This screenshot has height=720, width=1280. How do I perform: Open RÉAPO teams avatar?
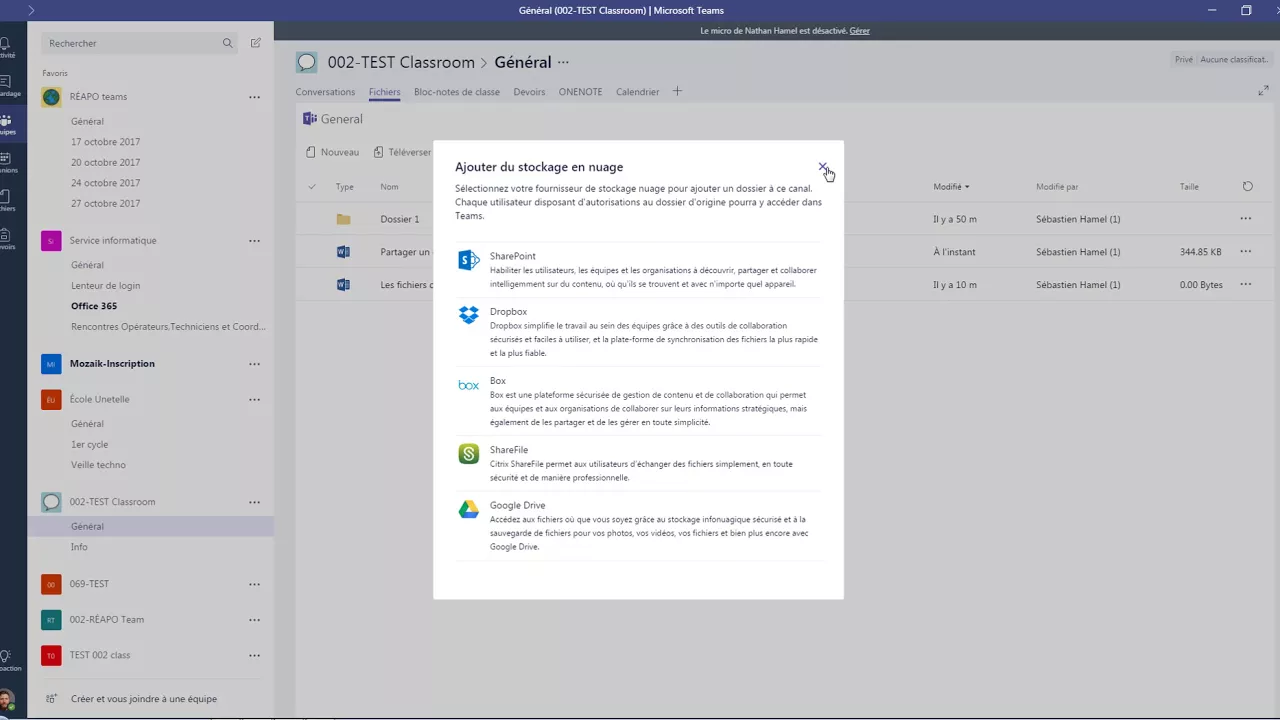(x=51, y=97)
